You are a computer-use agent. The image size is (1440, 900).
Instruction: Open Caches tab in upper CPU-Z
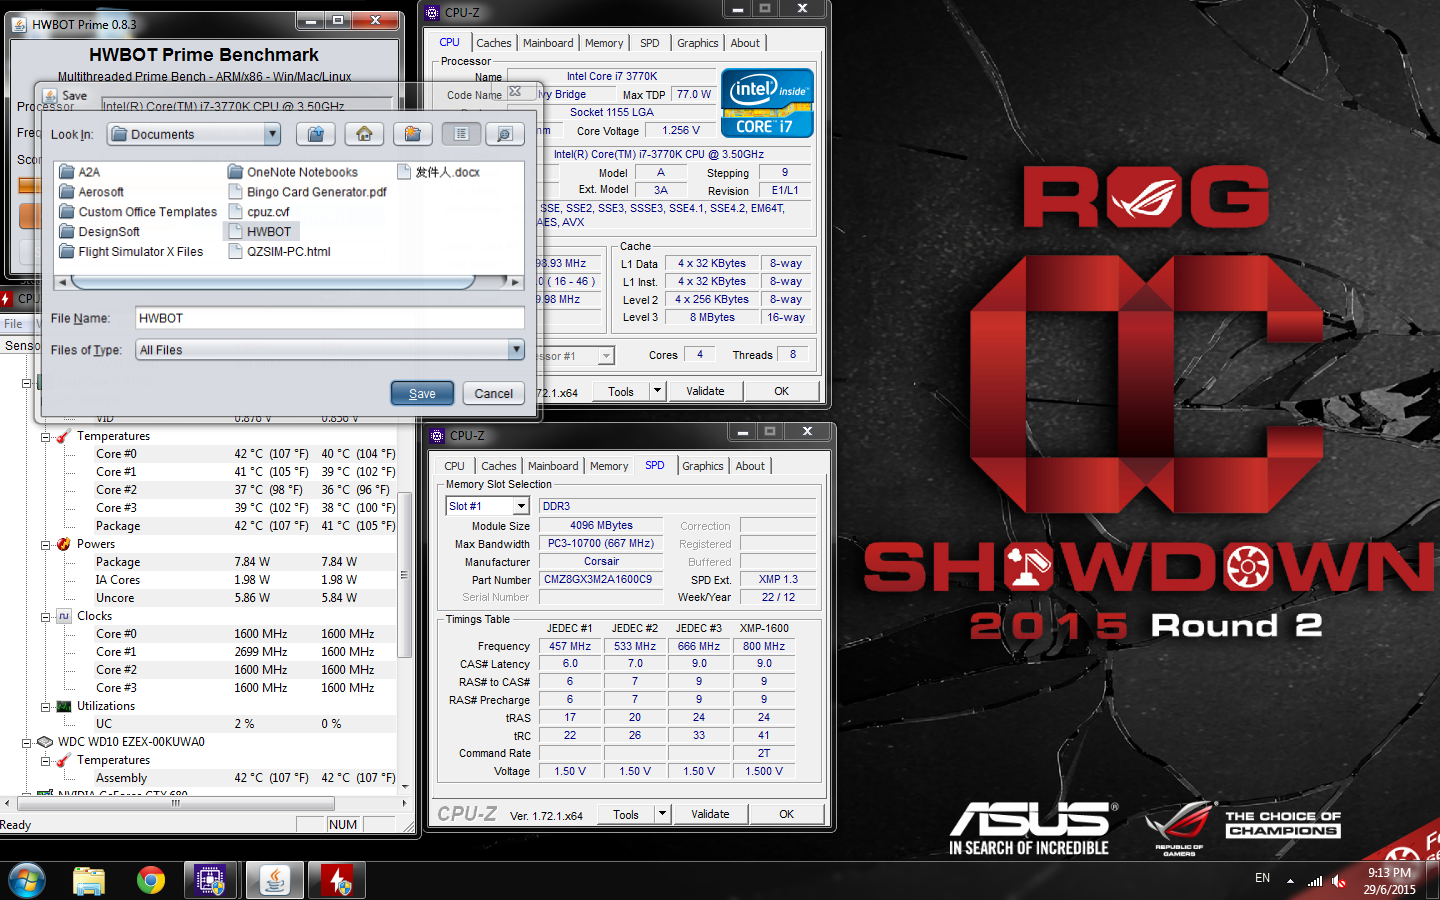point(493,43)
